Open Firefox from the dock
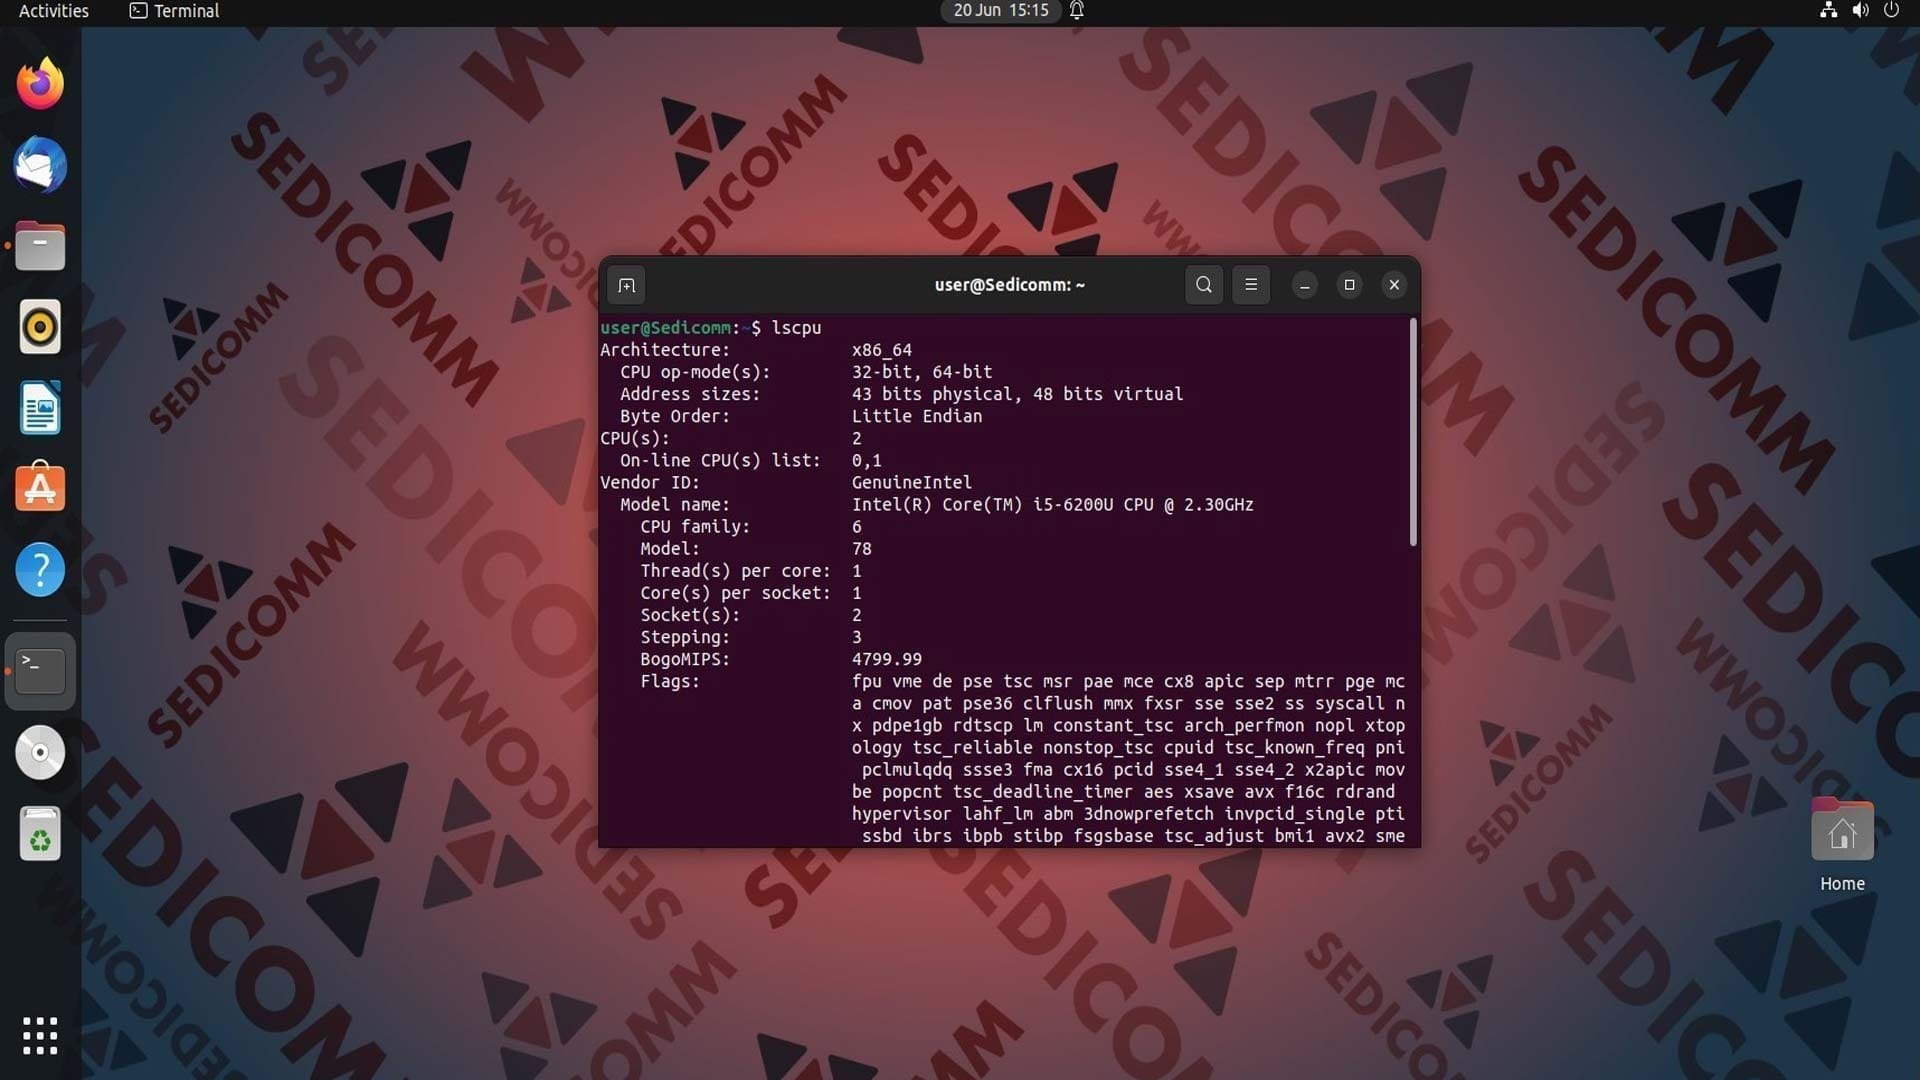 (40, 84)
